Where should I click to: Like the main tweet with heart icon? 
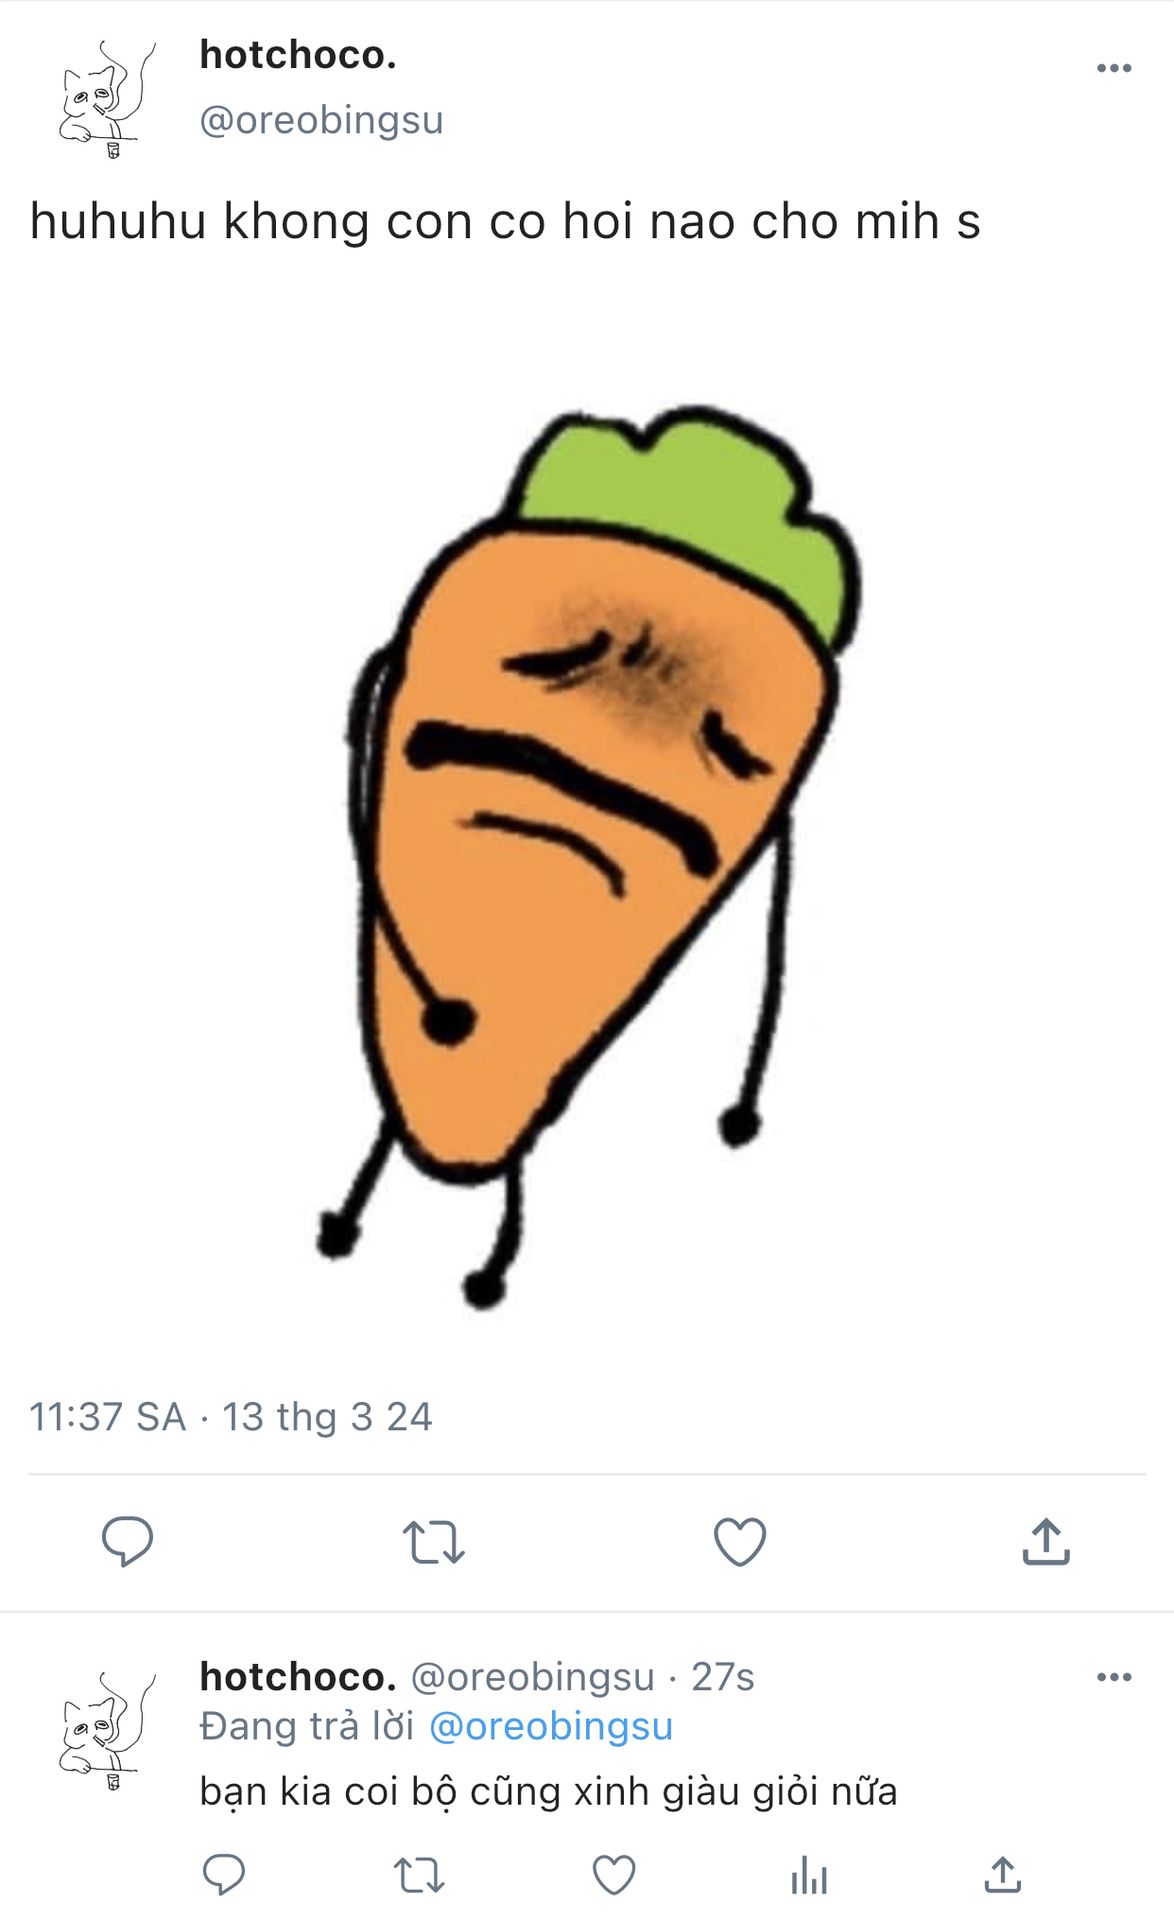tap(740, 1541)
